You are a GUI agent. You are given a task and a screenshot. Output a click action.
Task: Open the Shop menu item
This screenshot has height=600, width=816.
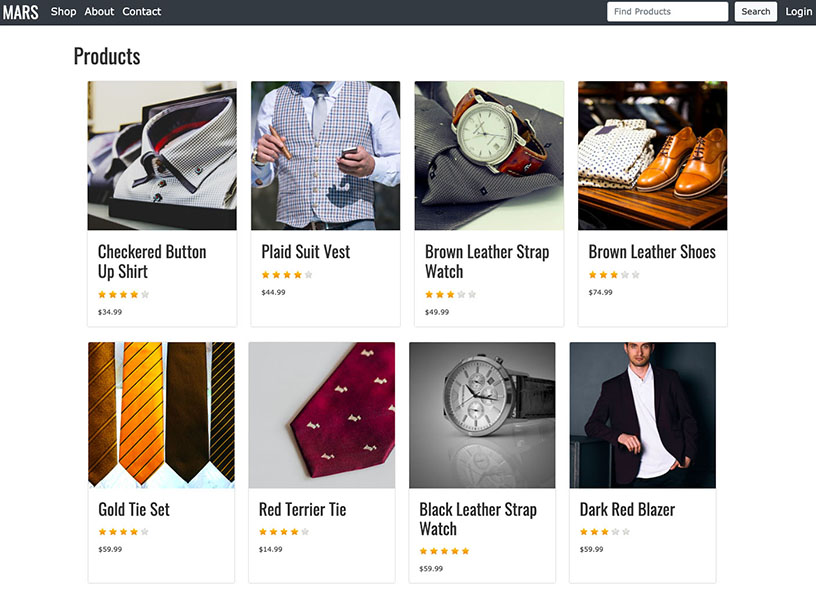click(x=63, y=12)
